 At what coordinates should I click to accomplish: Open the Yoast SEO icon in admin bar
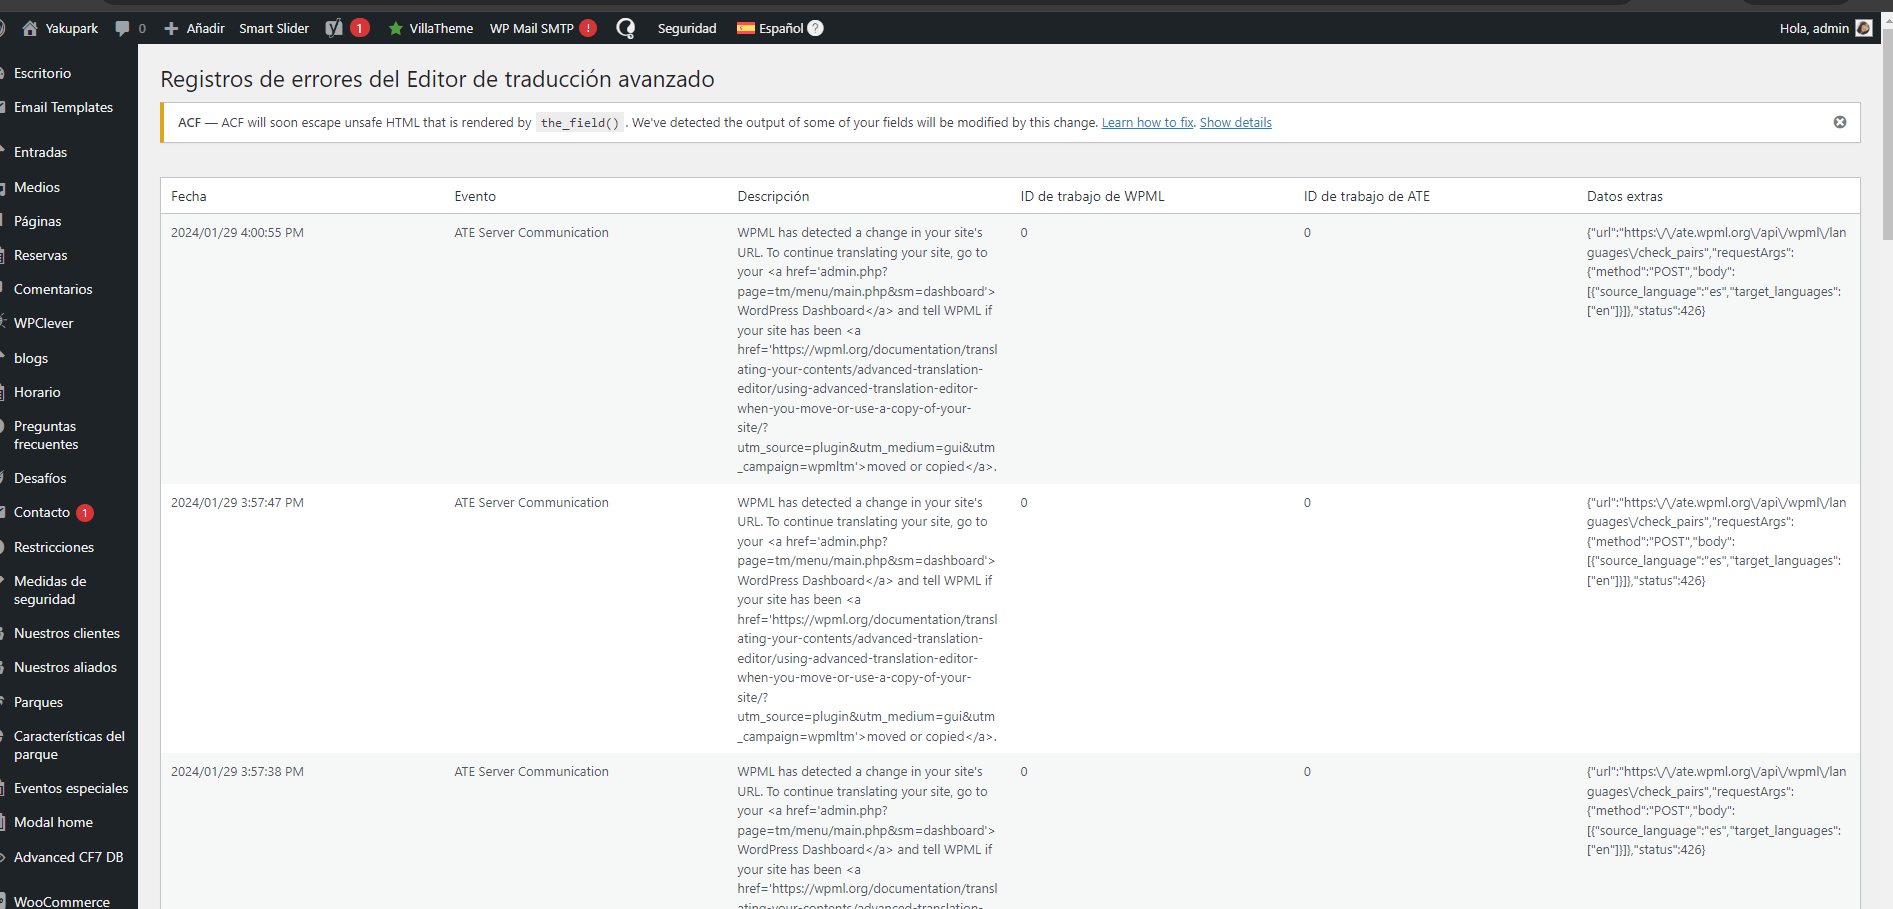click(334, 28)
